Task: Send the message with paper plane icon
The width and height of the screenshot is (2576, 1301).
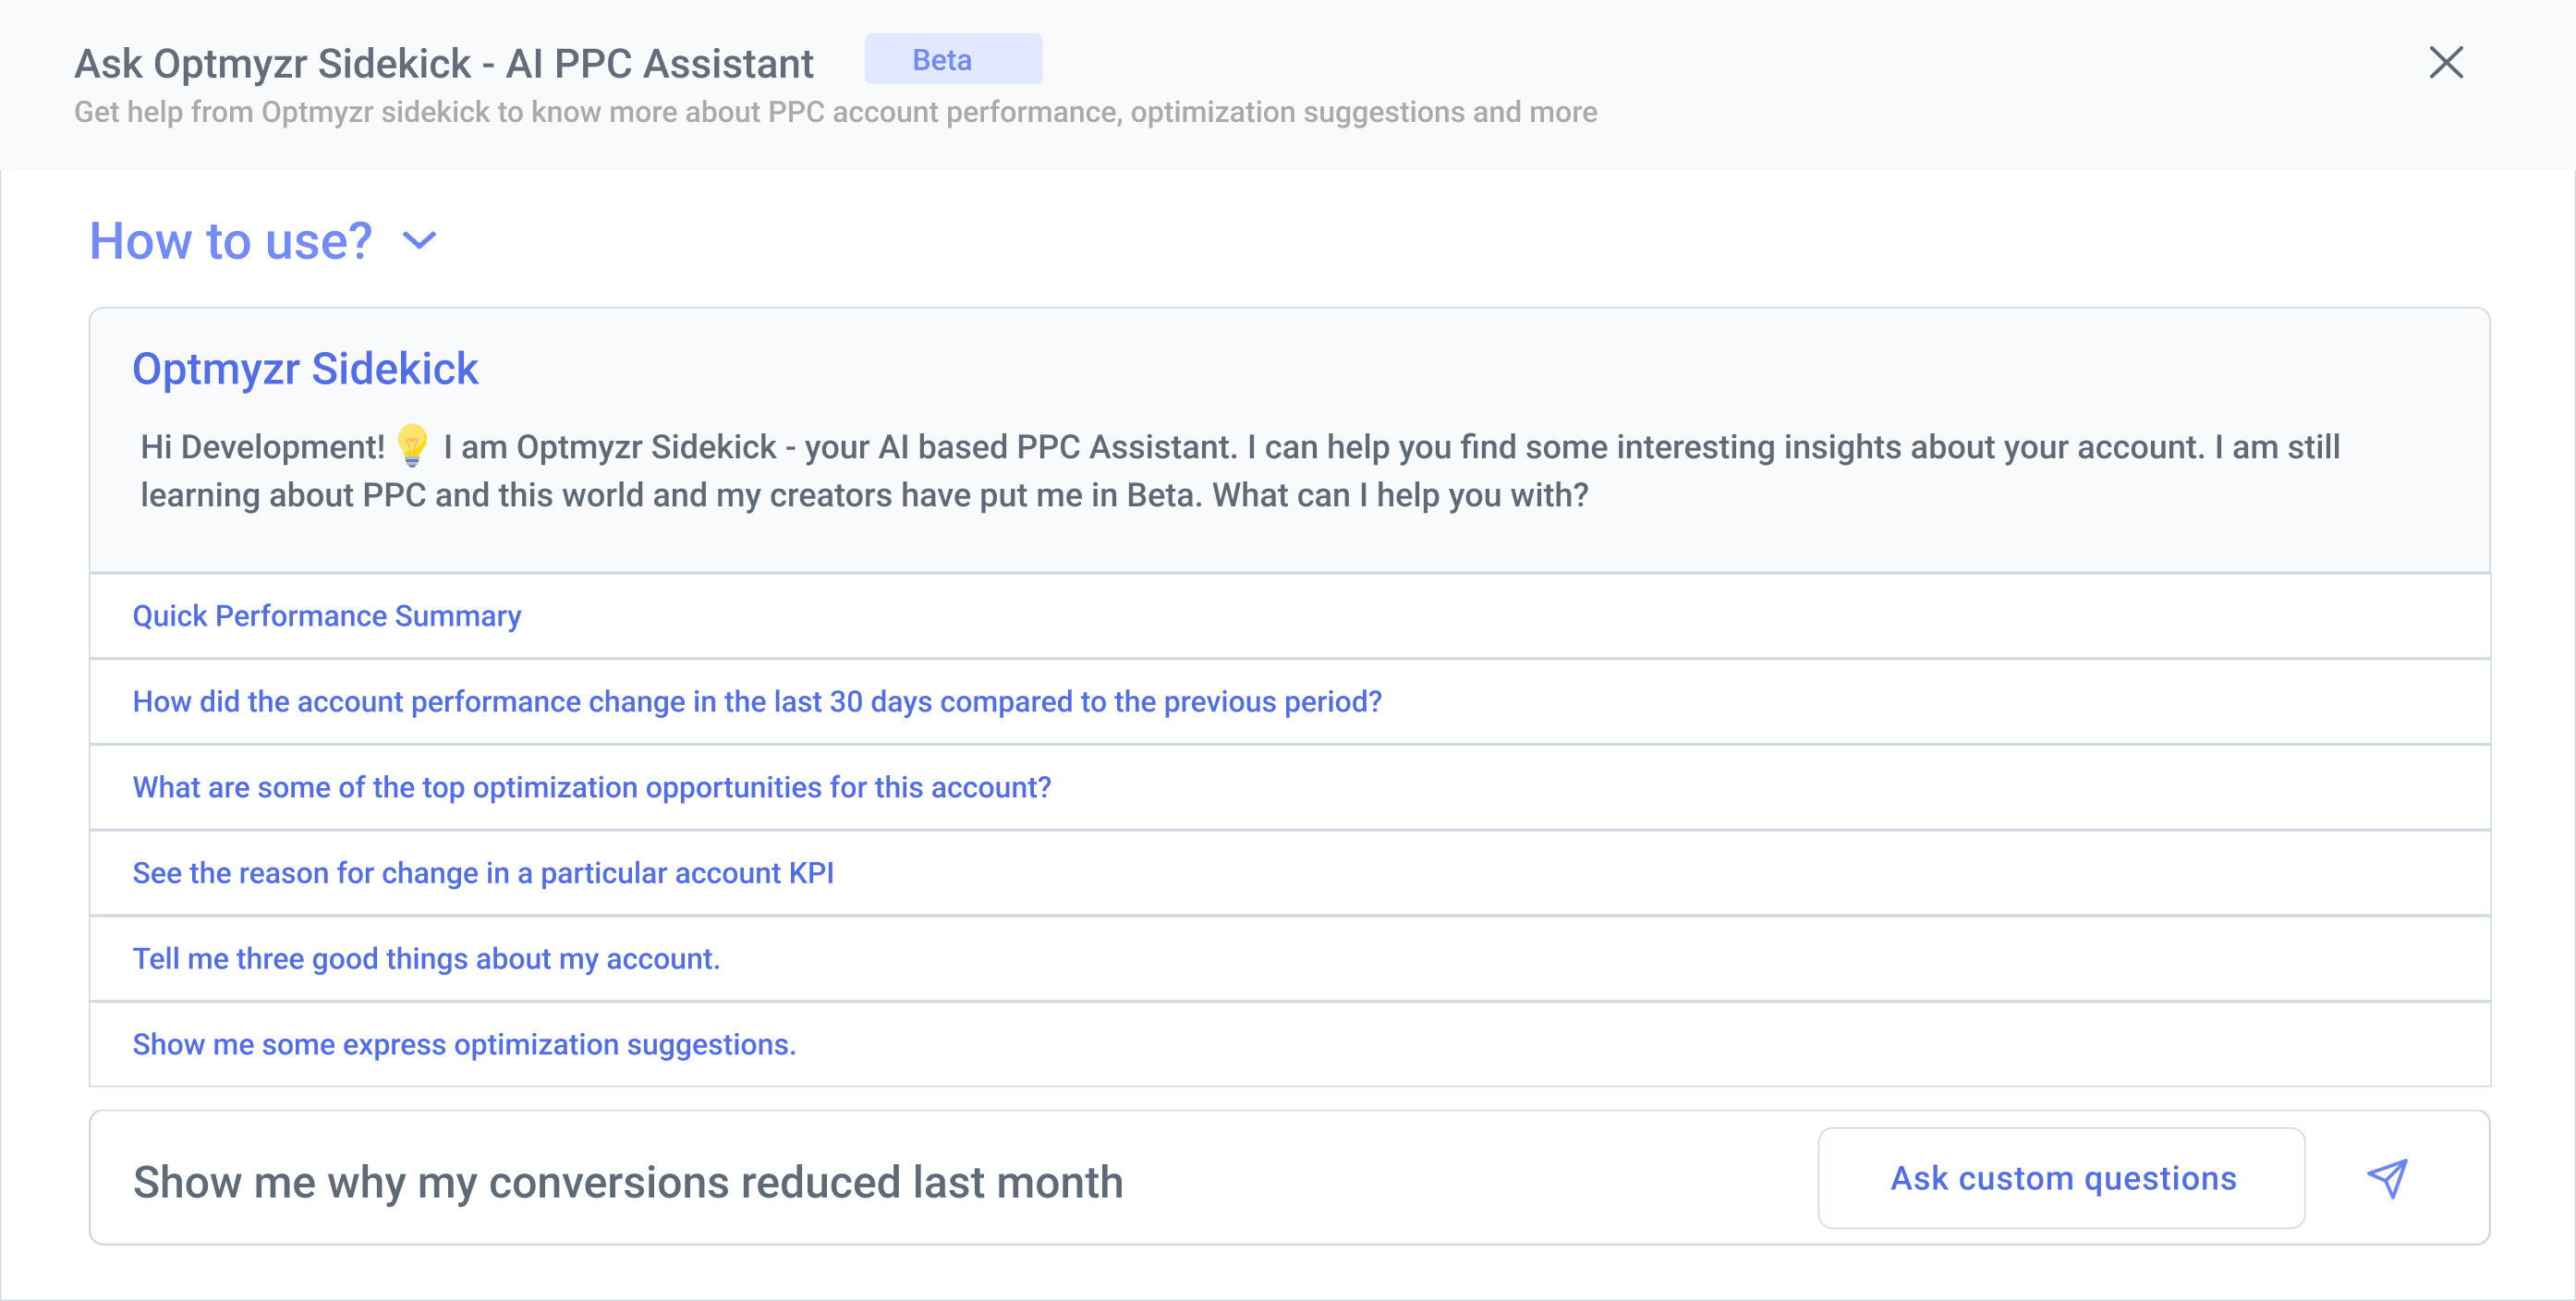Action: [x=2387, y=1178]
